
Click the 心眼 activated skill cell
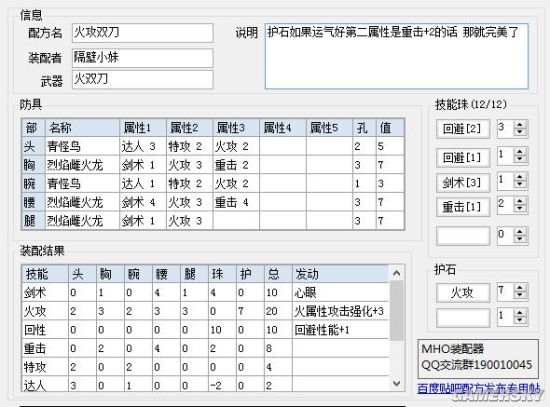(x=341, y=292)
